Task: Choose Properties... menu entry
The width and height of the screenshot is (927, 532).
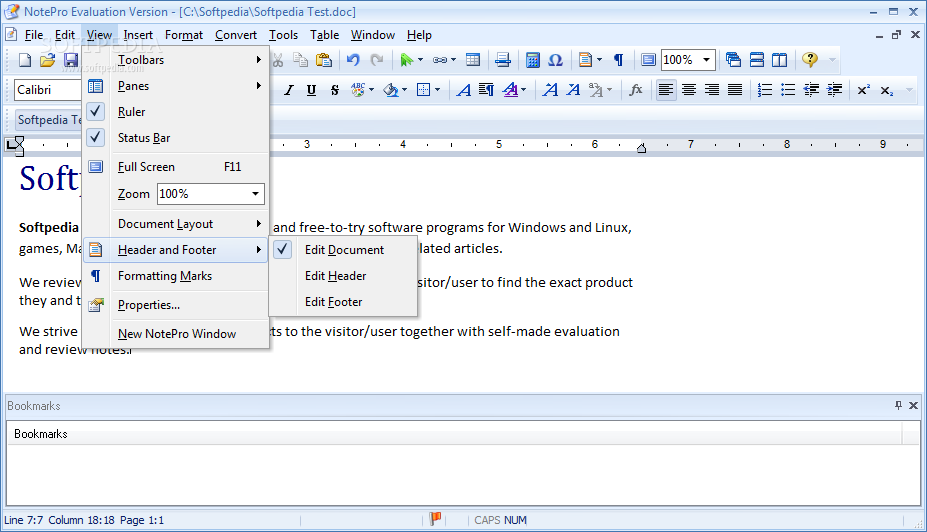Action: click(x=176, y=305)
